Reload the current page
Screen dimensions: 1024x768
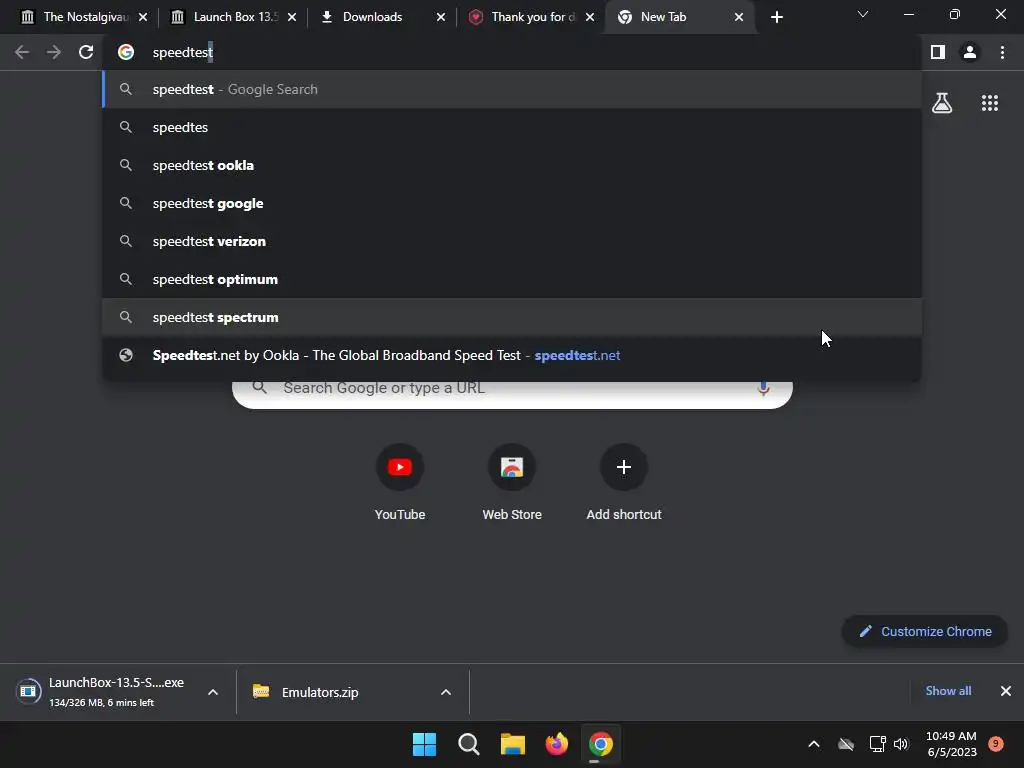point(86,52)
